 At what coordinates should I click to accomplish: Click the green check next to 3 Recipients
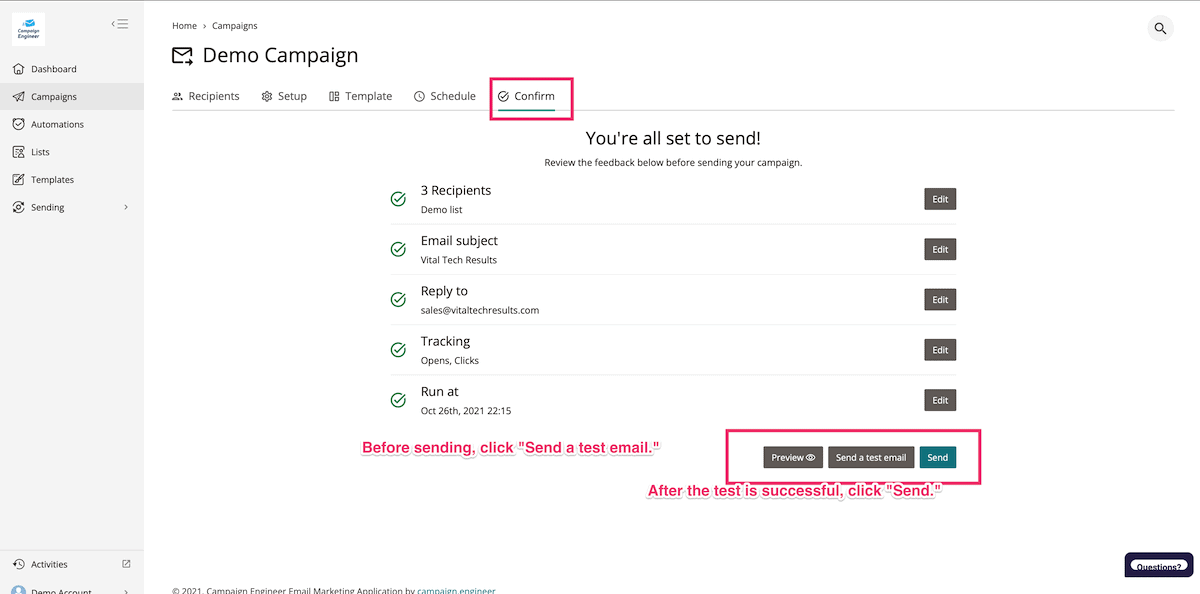(x=398, y=199)
